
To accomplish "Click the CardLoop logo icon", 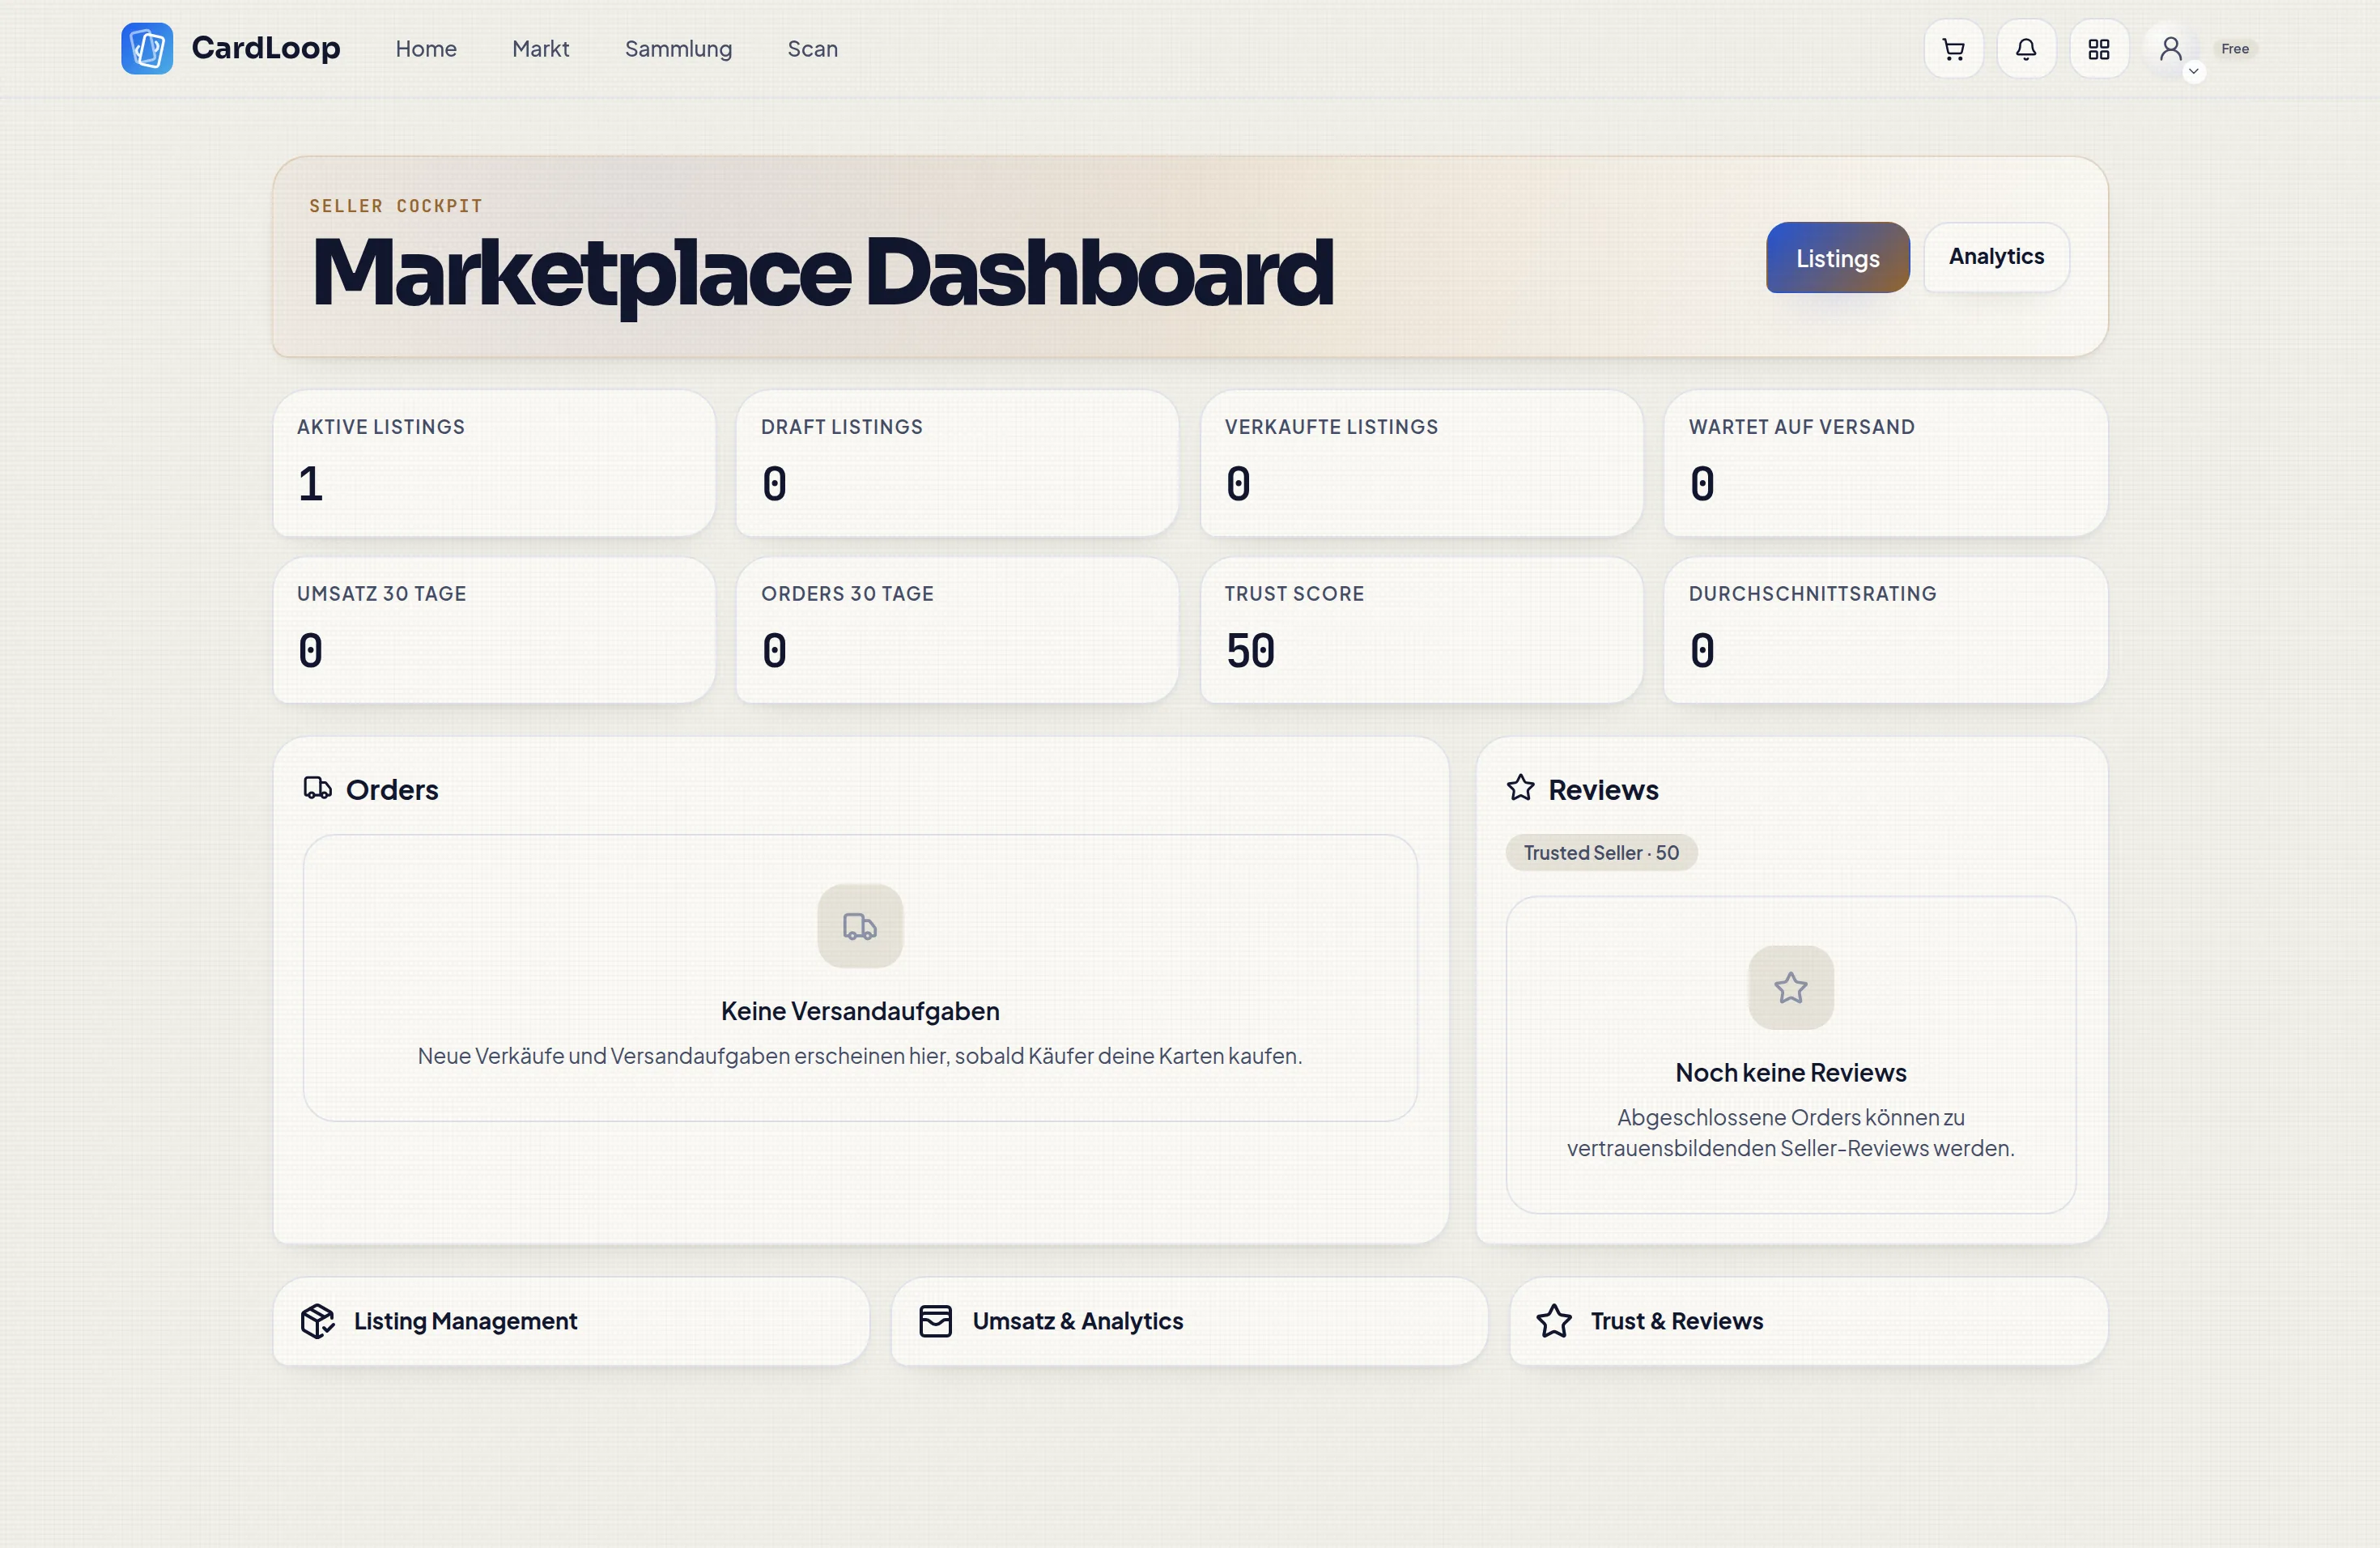I will click(147, 48).
